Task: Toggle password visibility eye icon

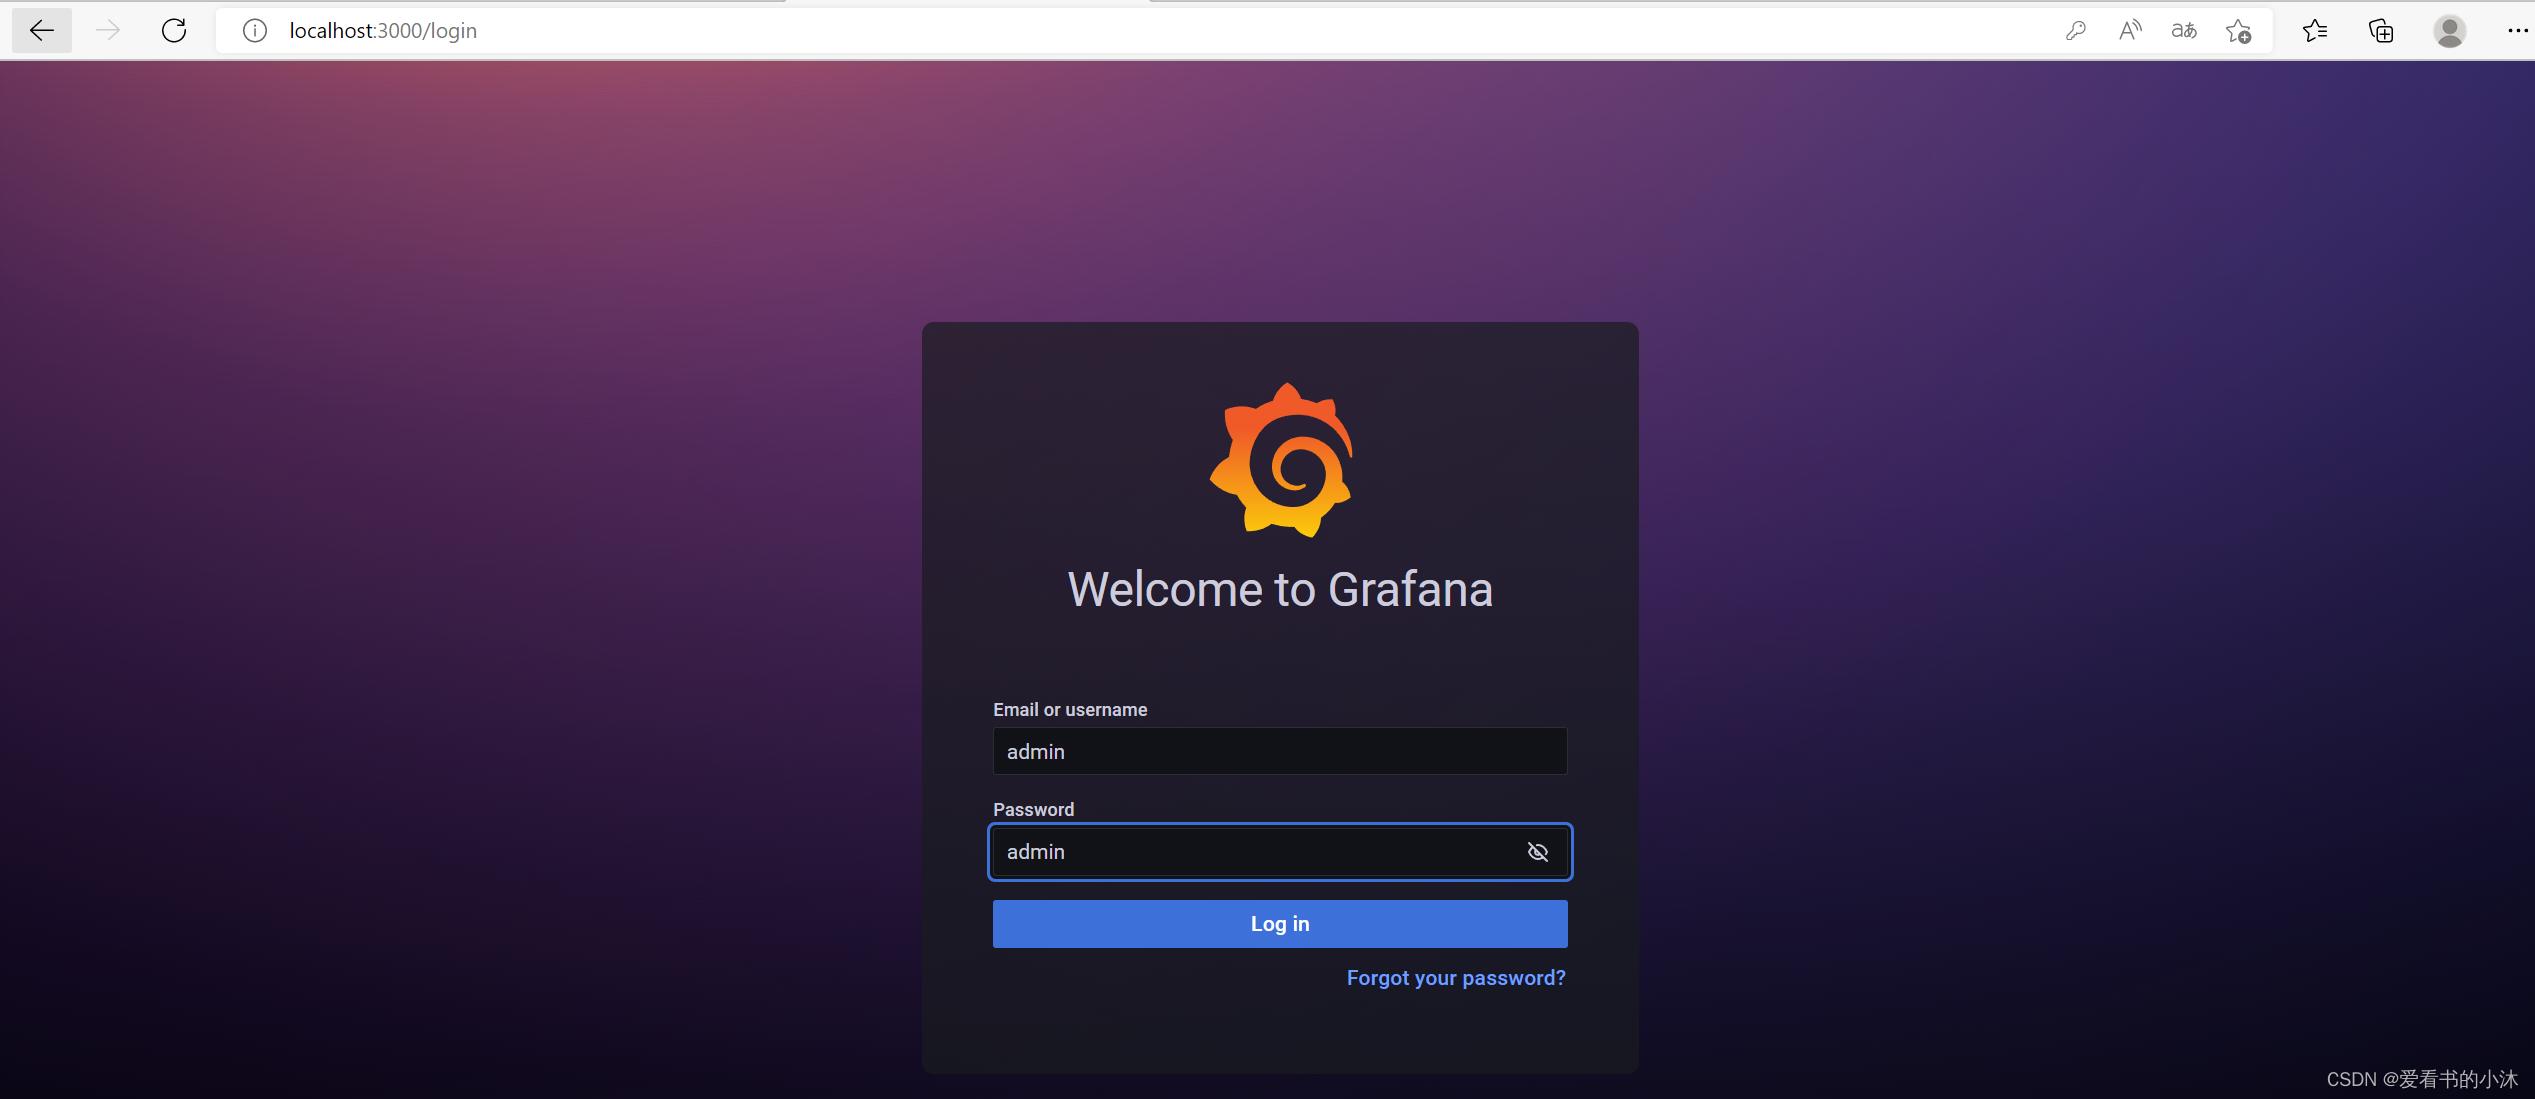Action: tap(1538, 852)
